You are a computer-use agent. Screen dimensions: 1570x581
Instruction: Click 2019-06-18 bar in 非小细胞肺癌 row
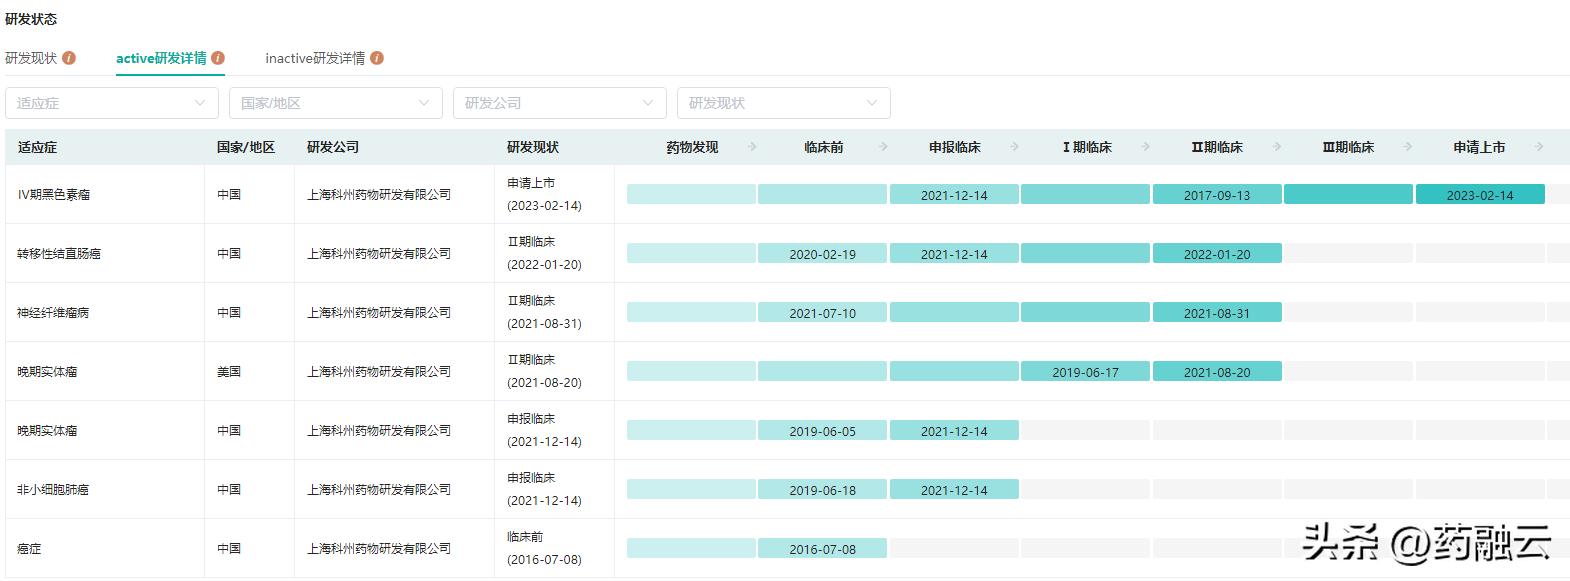tap(822, 490)
